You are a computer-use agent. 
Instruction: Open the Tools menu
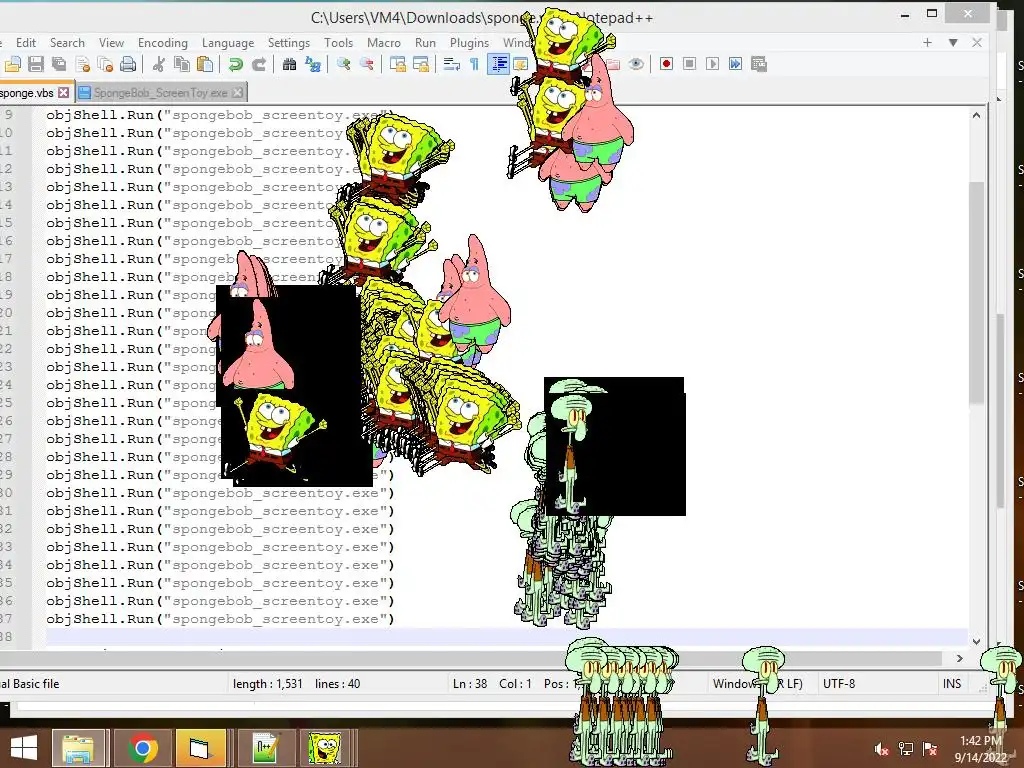(x=338, y=42)
